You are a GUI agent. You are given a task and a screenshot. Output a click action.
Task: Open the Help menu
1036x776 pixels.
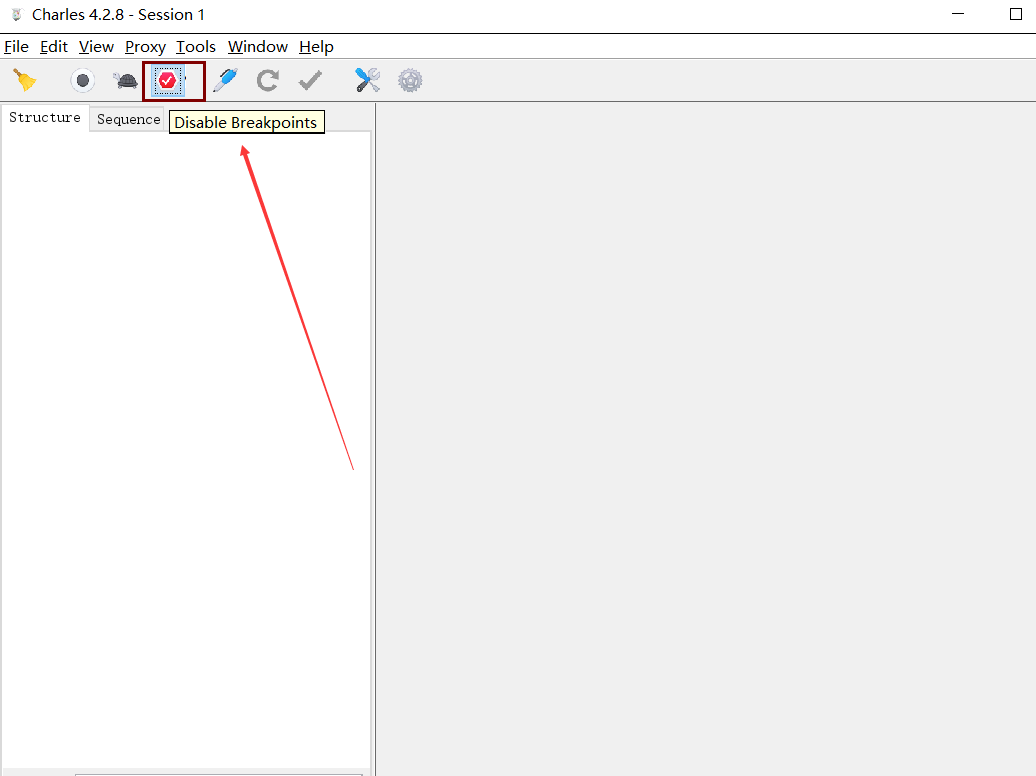tap(316, 47)
